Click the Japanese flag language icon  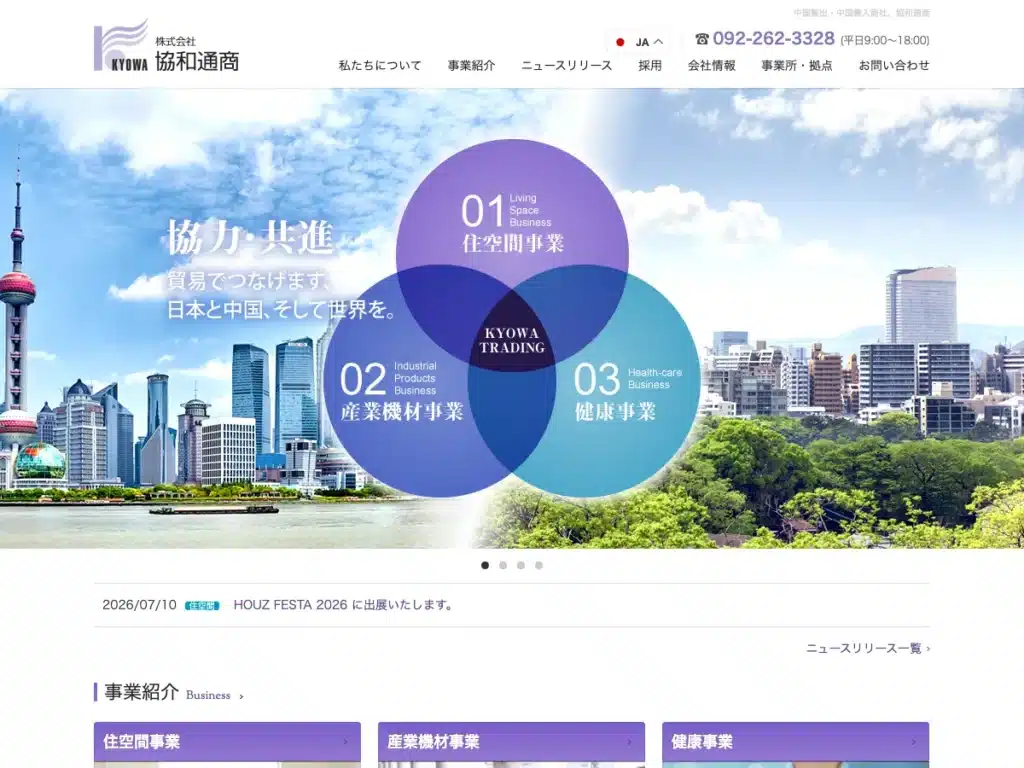tap(620, 42)
